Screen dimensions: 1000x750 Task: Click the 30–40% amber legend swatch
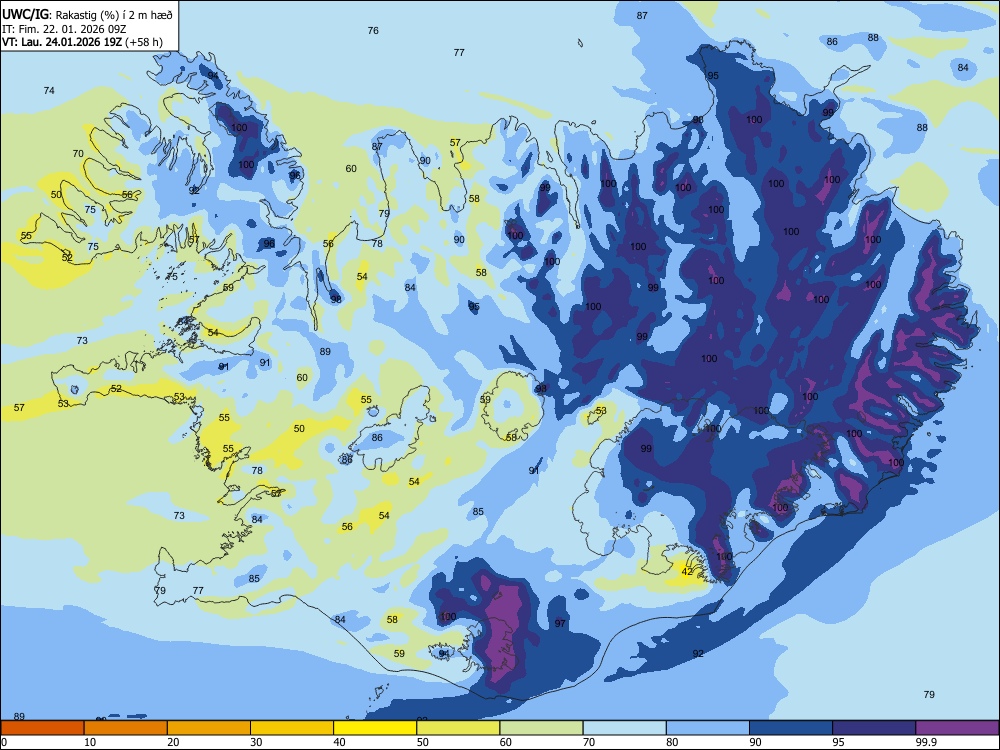(x=292, y=728)
